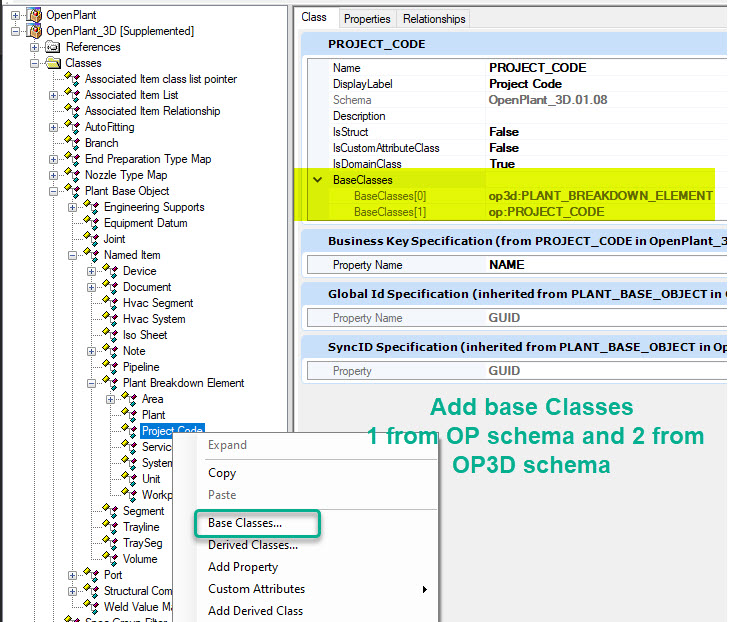The height and width of the screenshot is (622, 729).
Task: Expand the References node
Action: click(x=34, y=47)
